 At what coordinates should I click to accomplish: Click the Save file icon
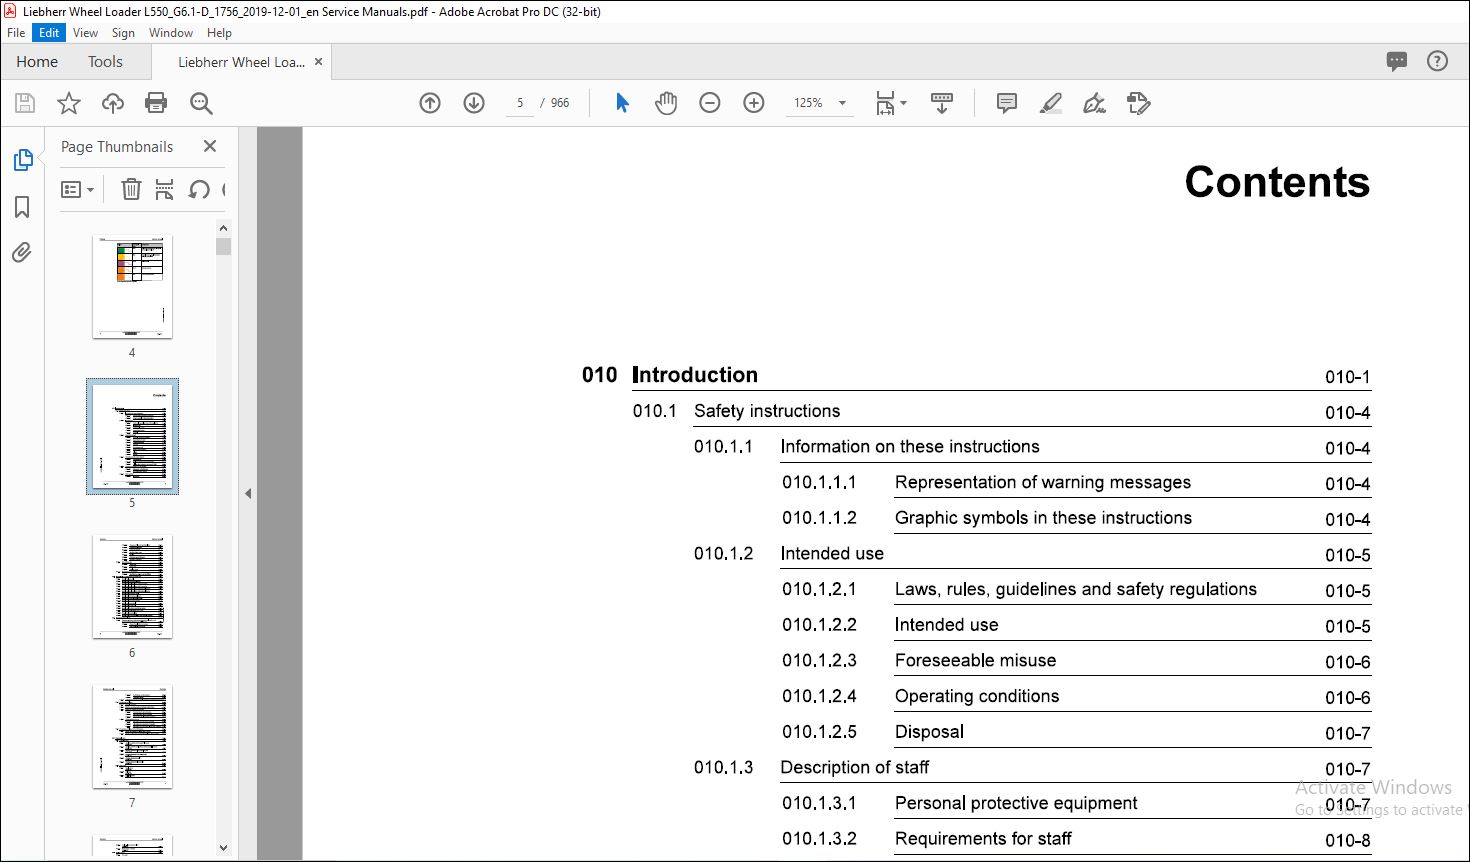point(25,103)
